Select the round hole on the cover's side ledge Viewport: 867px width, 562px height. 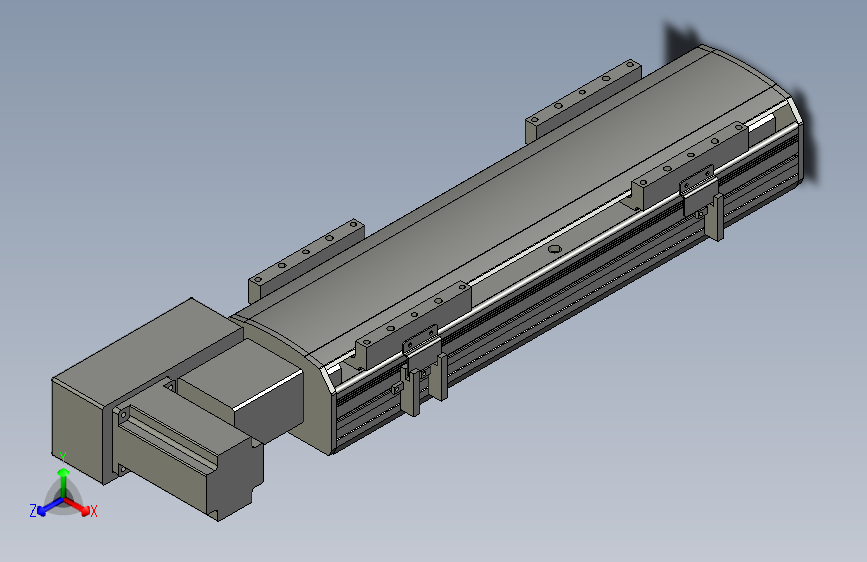555,248
